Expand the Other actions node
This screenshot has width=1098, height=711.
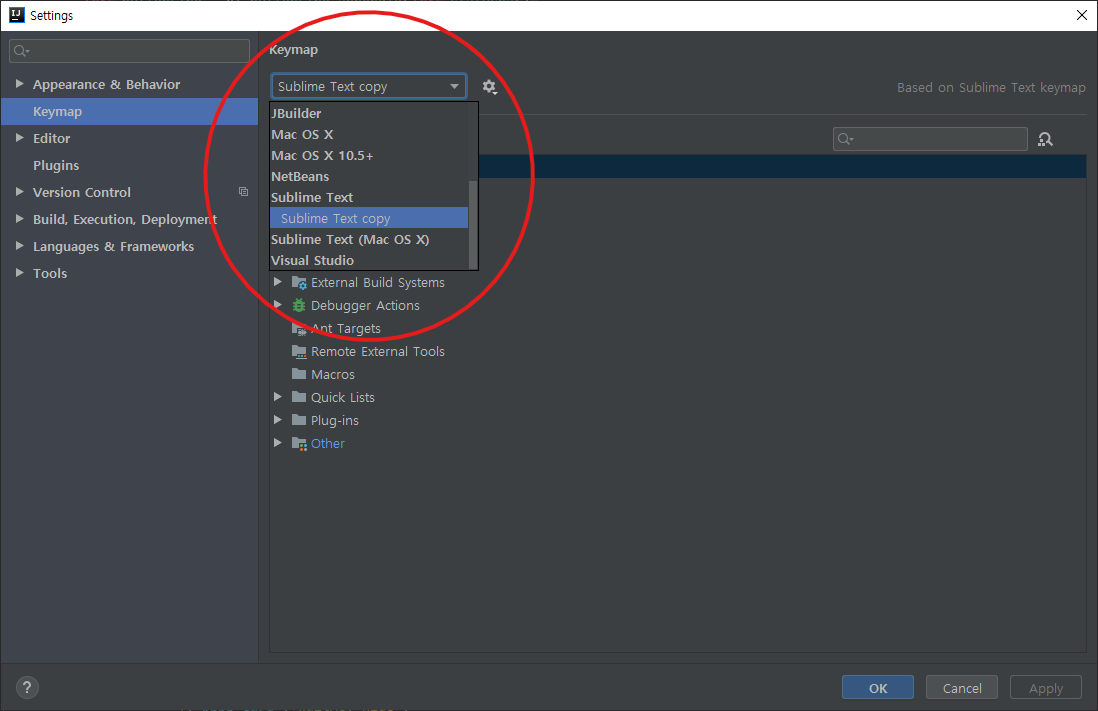[x=278, y=443]
